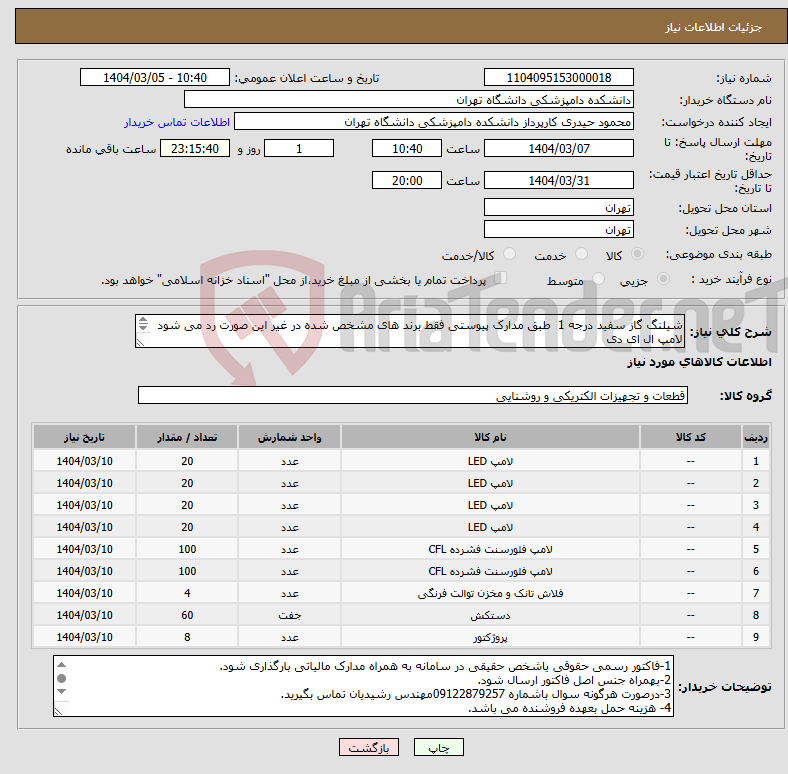Click up arrow in buyer notes scrollbar
The image size is (788, 774).
pyautogui.click(x=62, y=665)
